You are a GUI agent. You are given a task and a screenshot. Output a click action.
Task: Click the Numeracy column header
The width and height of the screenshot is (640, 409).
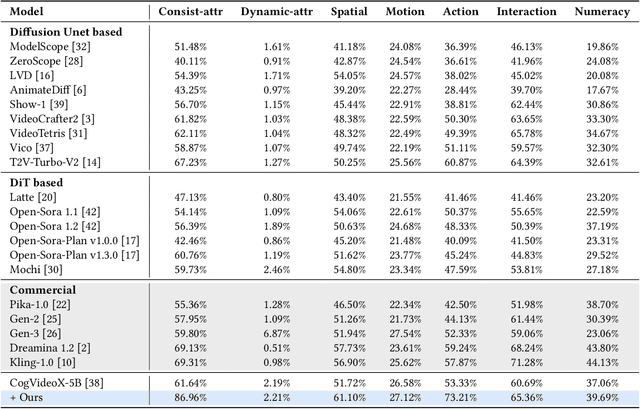(602, 11)
